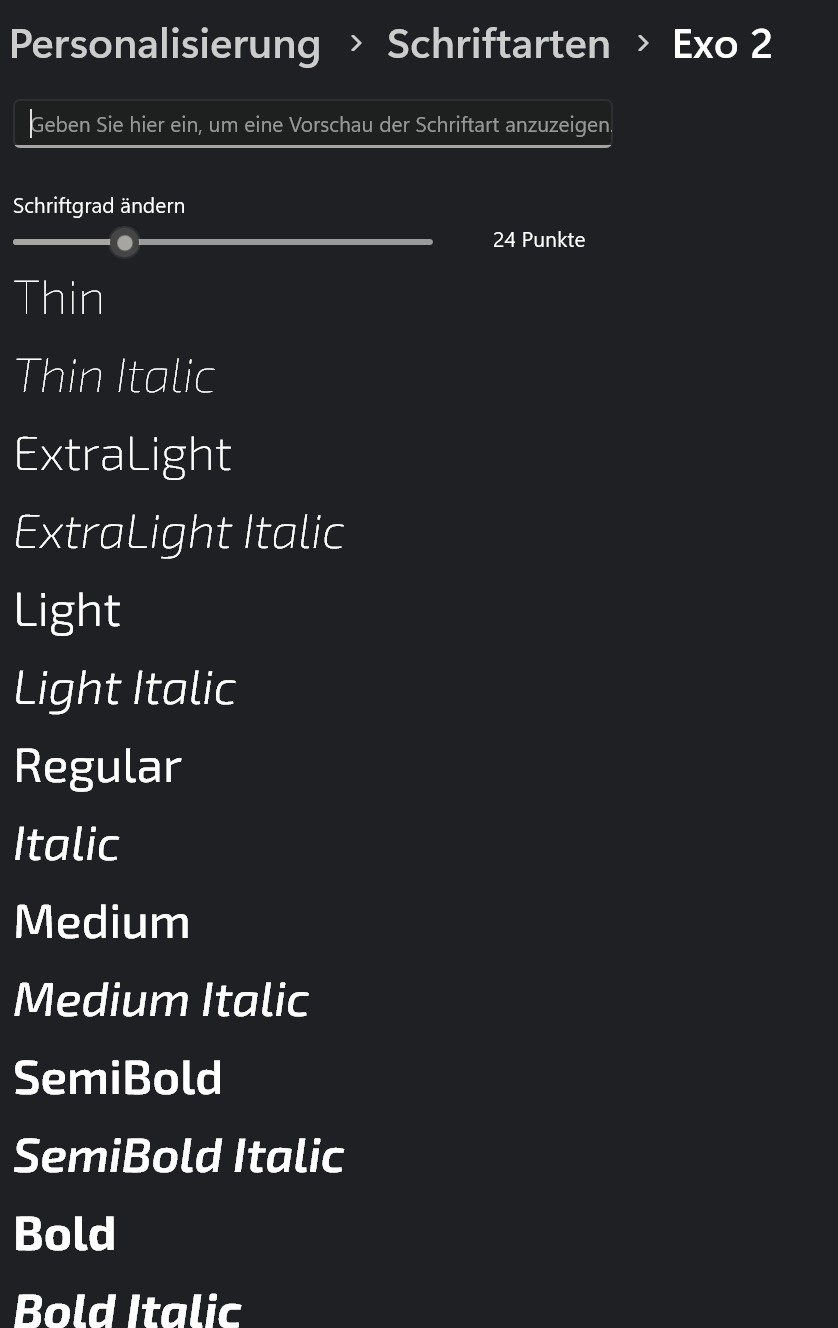This screenshot has height=1328, width=838.
Task: Click the chevron between Schriftarten and Exo 2
Action: tap(643, 44)
